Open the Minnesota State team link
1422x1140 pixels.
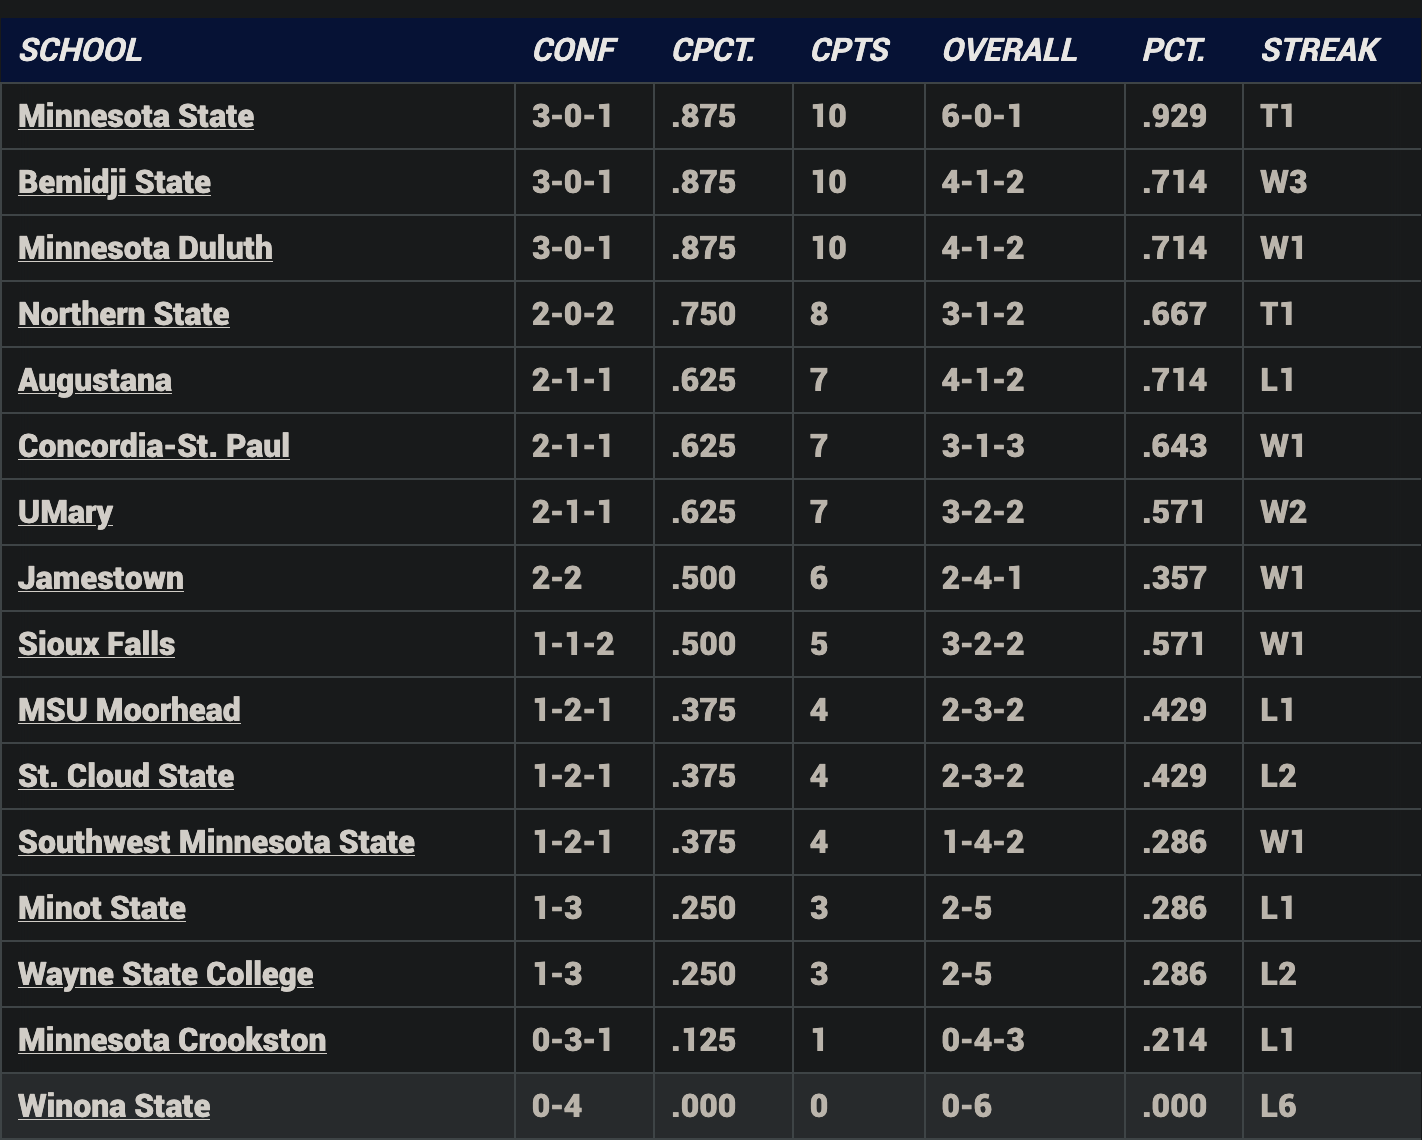136,116
